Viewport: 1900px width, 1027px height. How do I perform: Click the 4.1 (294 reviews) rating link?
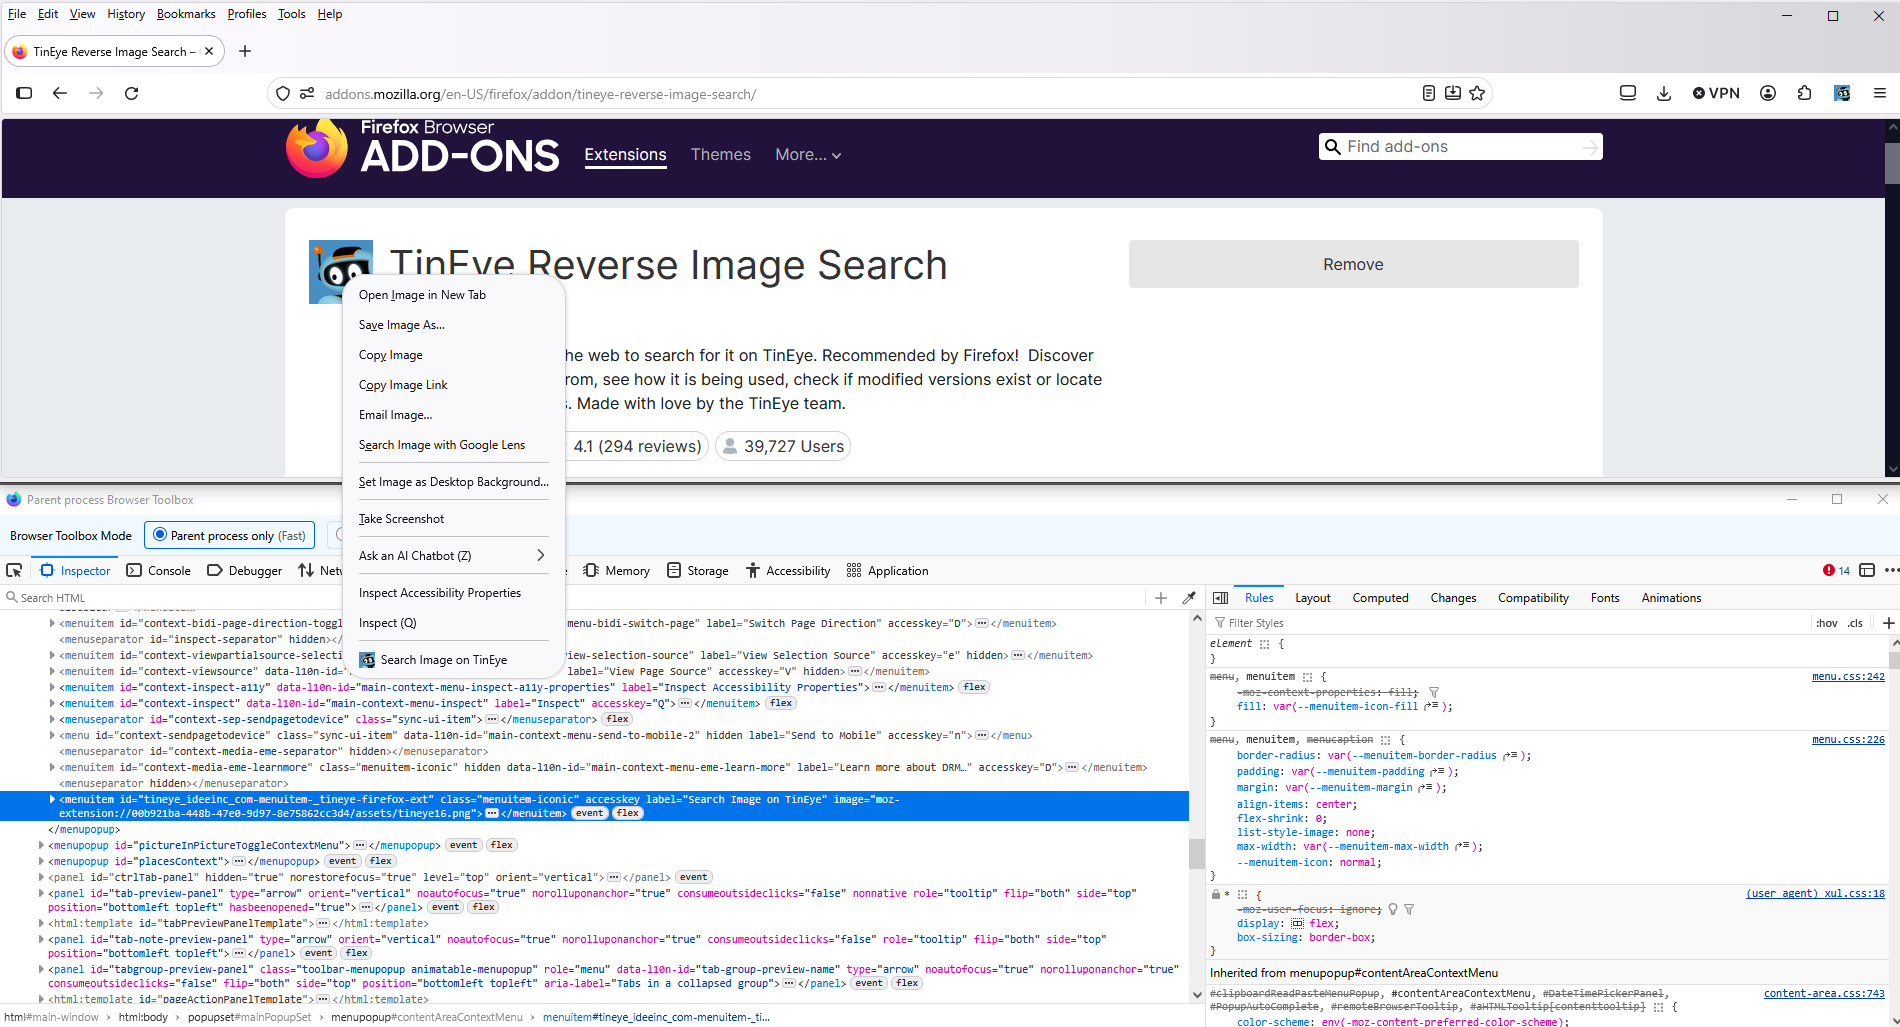click(x=637, y=446)
